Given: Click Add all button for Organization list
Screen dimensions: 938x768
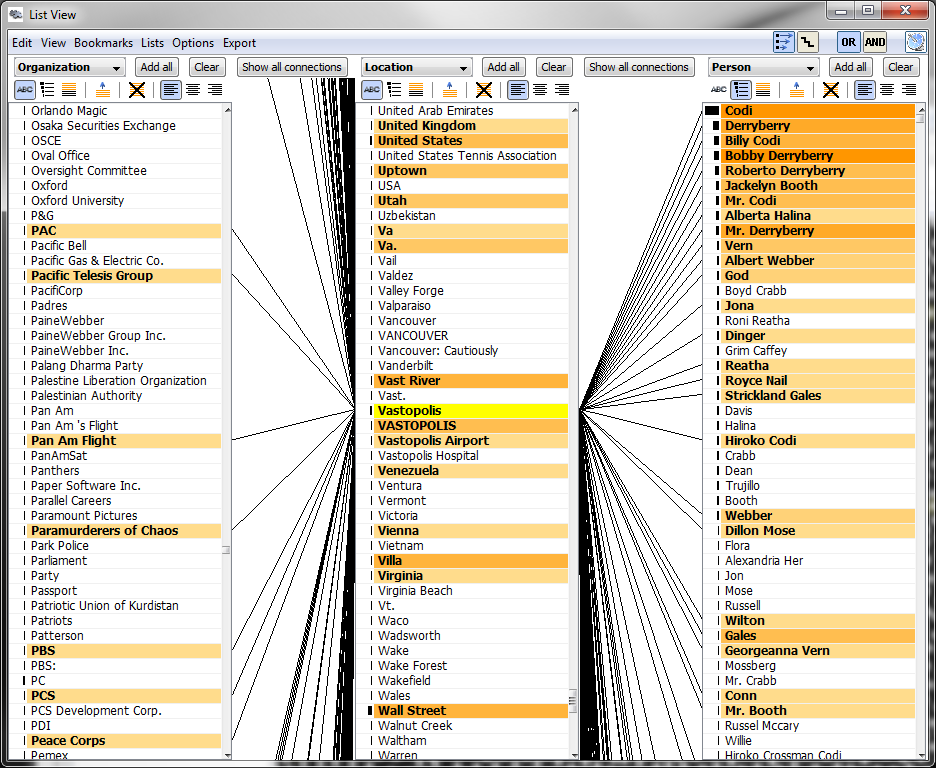Looking at the screenshot, I should pos(156,67).
